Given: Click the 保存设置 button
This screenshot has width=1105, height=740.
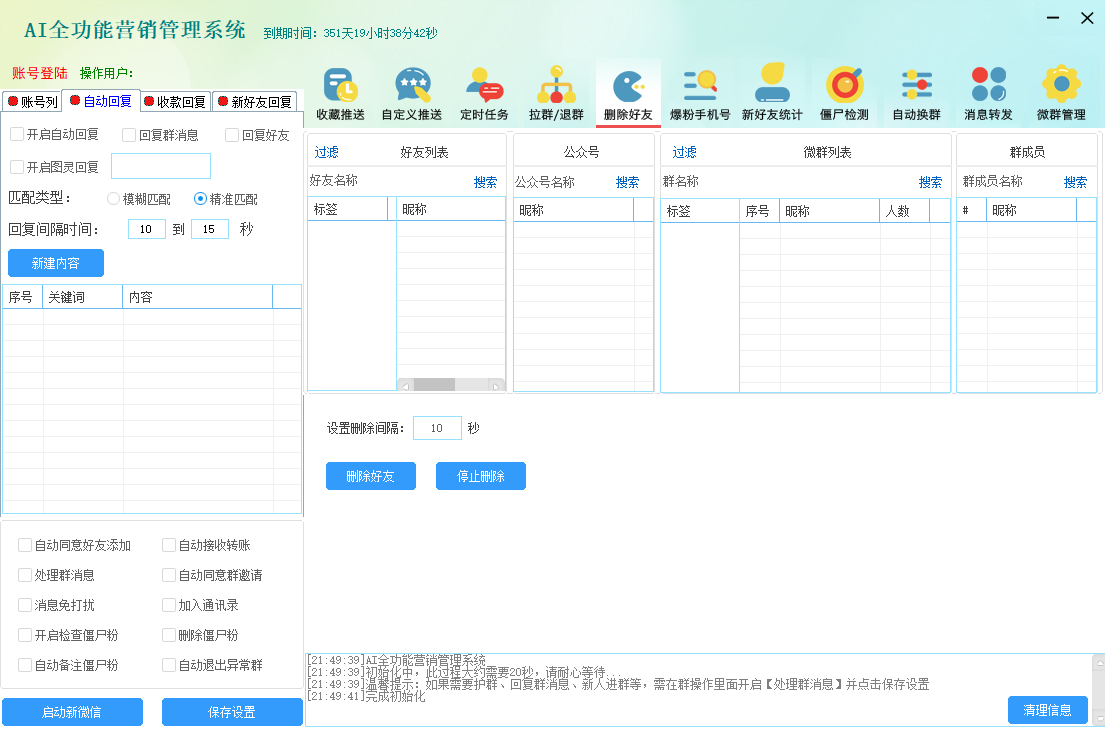Looking at the screenshot, I should [232, 712].
